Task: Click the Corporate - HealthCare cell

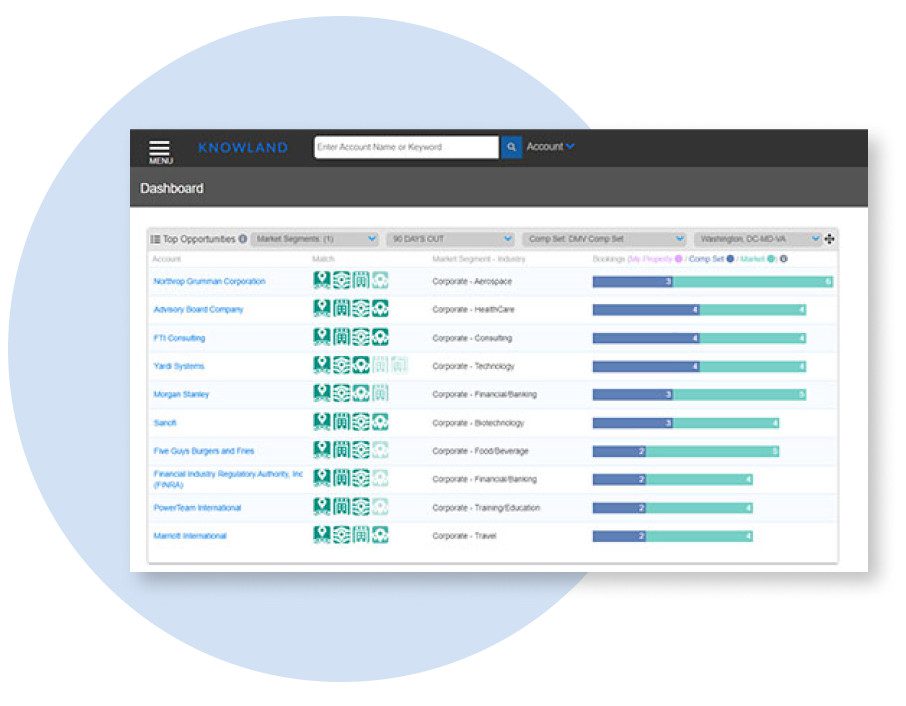Action: pos(473,310)
